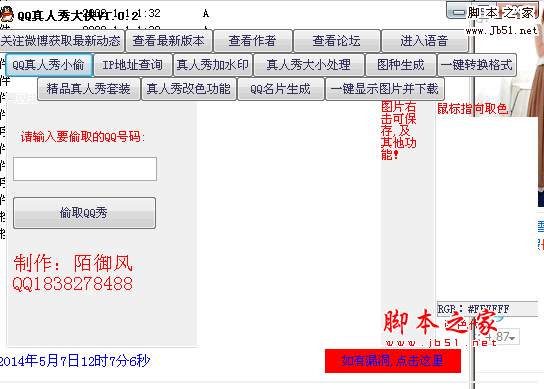Click the QQ penguin icon in title bar
The height and width of the screenshot is (389, 544).
pyautogui.click(x=7, y=15)
